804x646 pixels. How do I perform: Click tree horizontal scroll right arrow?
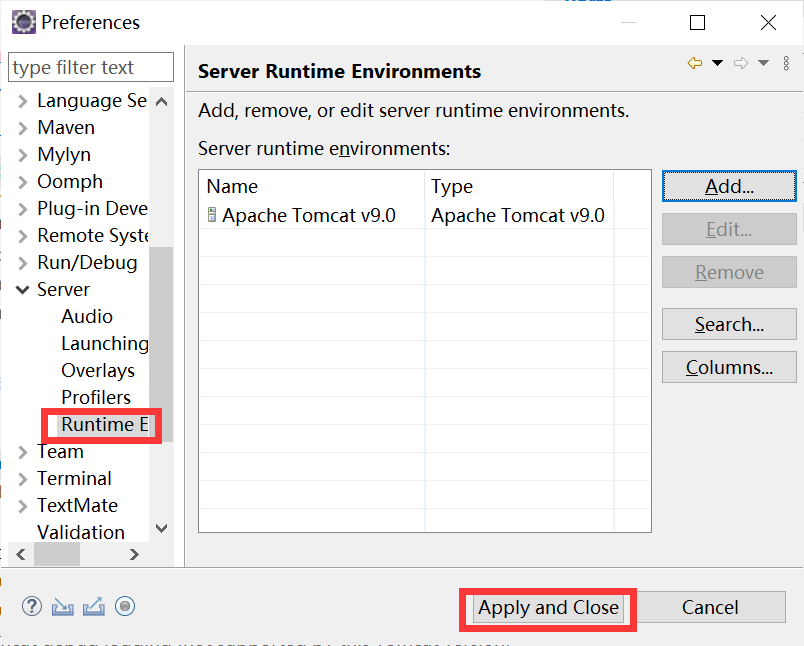(x=134, y=554)
